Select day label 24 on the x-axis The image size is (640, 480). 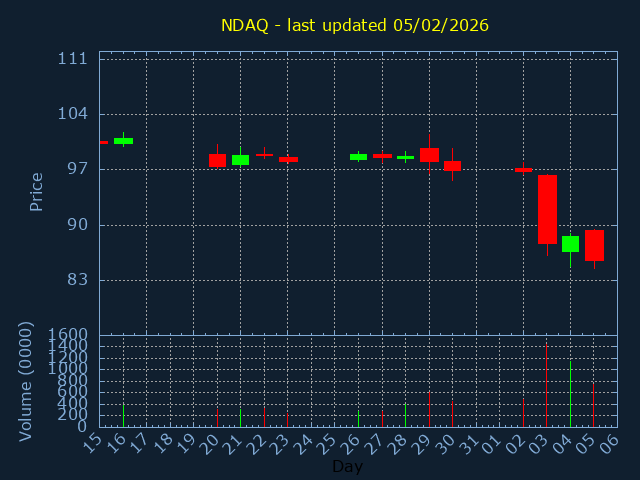click(x=304, y=444)
